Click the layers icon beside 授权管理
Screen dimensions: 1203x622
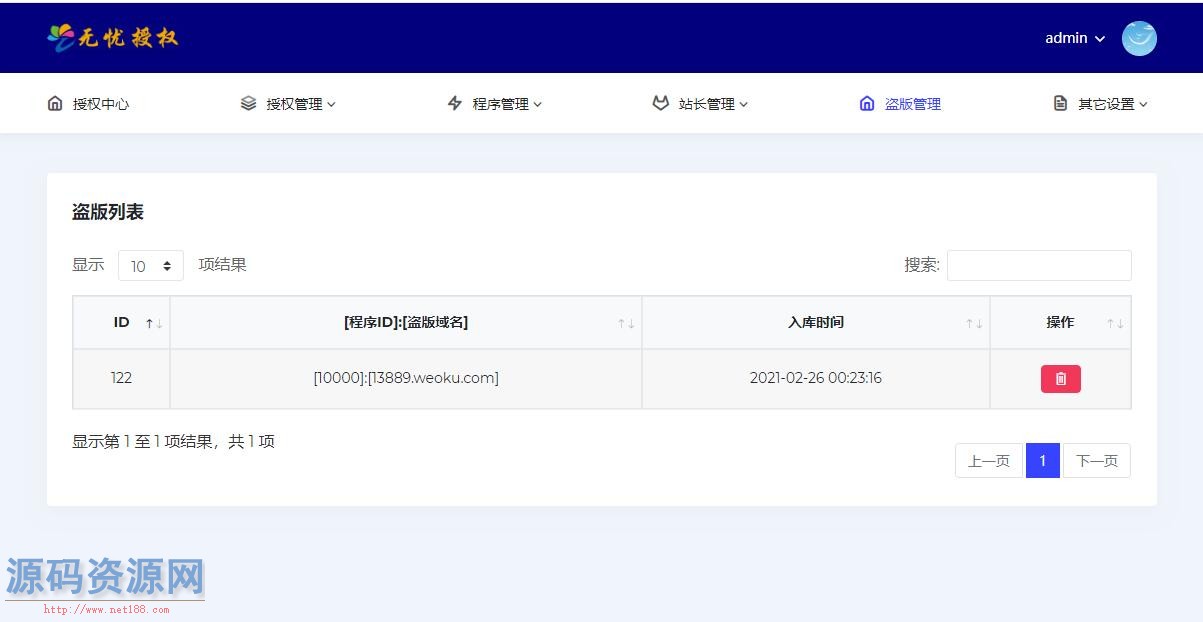(x=248, y=103)
